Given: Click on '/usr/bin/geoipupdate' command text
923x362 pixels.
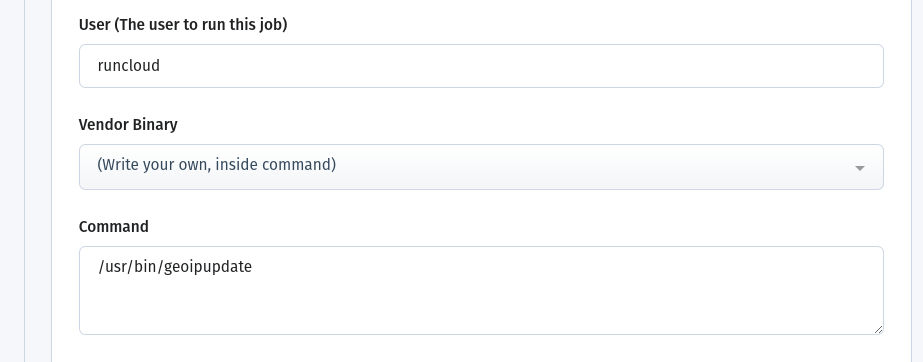Looking at the screenshot, I should (175, 267).
